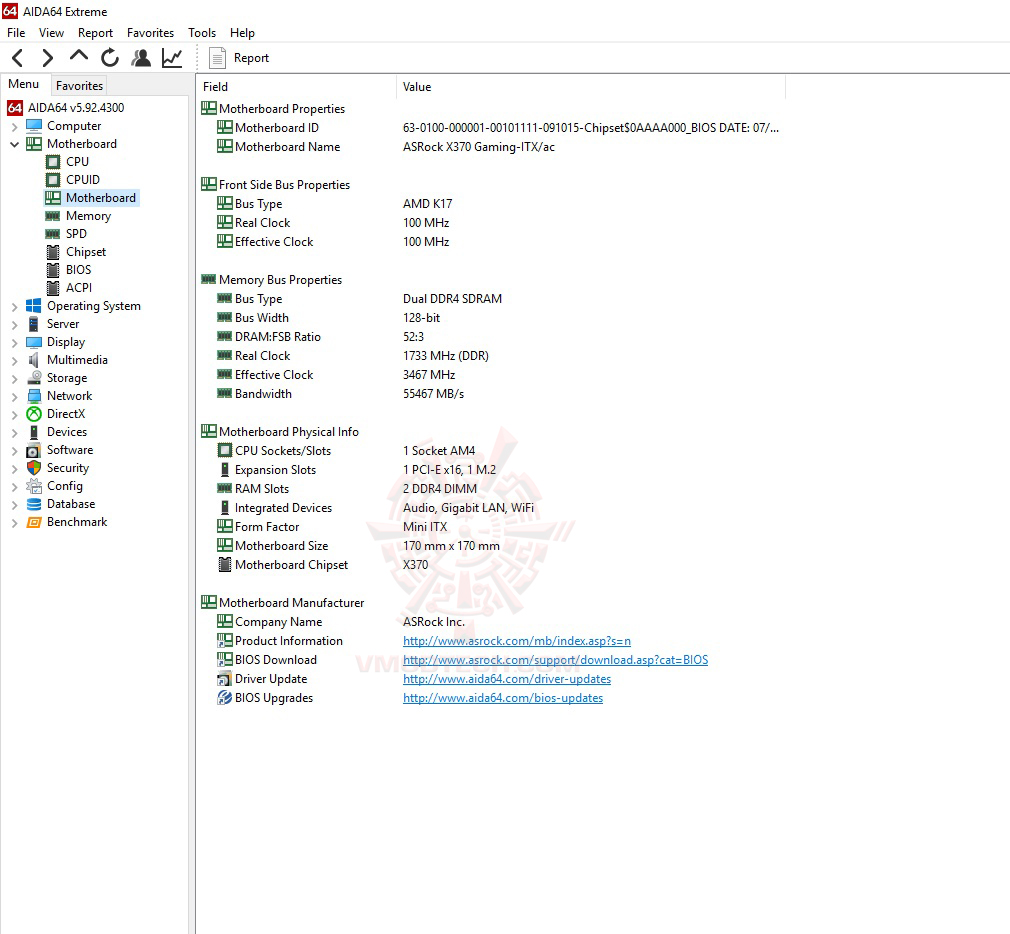This screenshot has width=1010, height=934.
Task: Open the Tools menu
Action: click(x=202, y=33)
